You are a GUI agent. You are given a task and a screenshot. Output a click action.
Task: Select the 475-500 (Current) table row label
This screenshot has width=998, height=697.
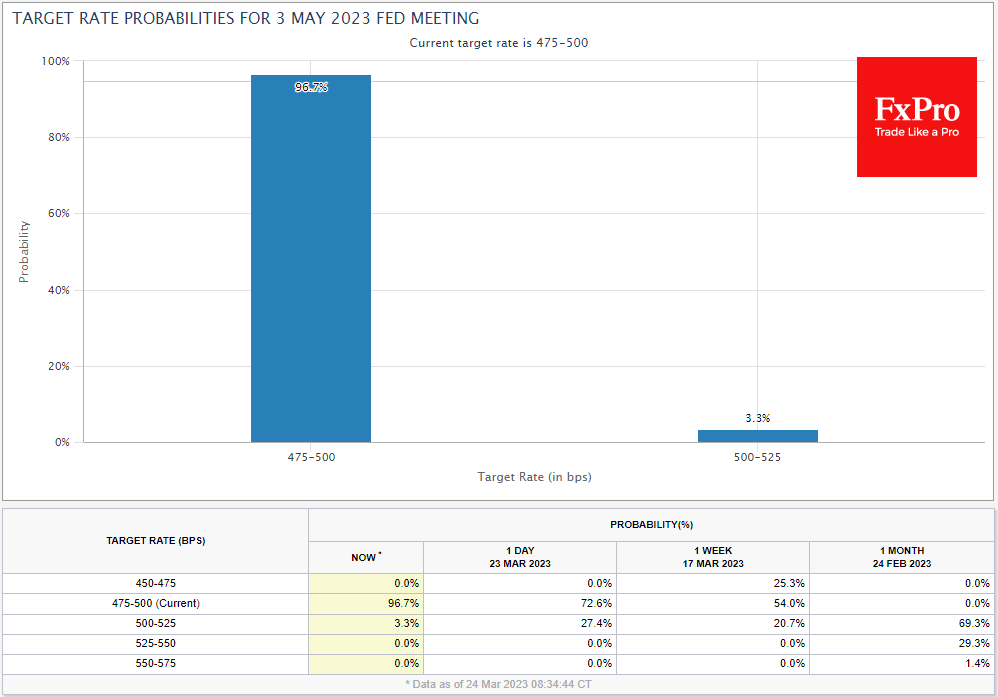pyautogui.click(x=155, y=603)
